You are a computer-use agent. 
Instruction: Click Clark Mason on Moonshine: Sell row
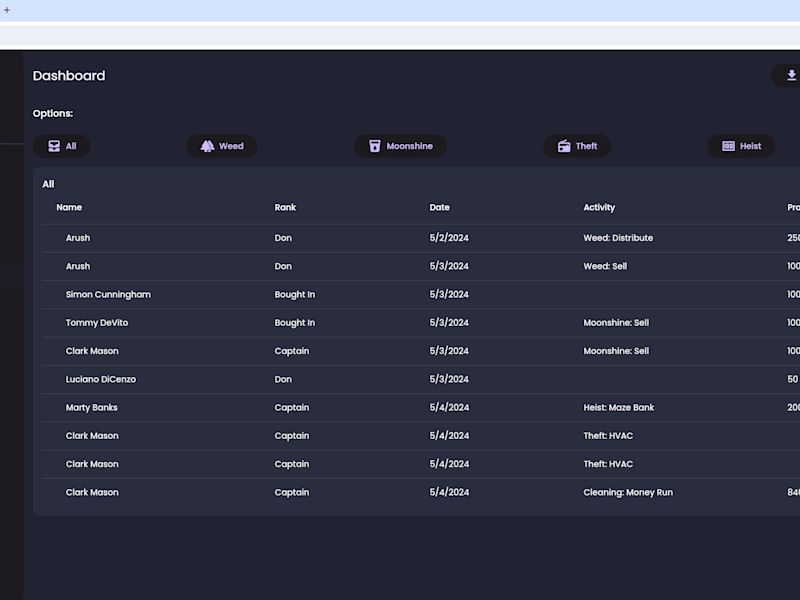(92, 351)
